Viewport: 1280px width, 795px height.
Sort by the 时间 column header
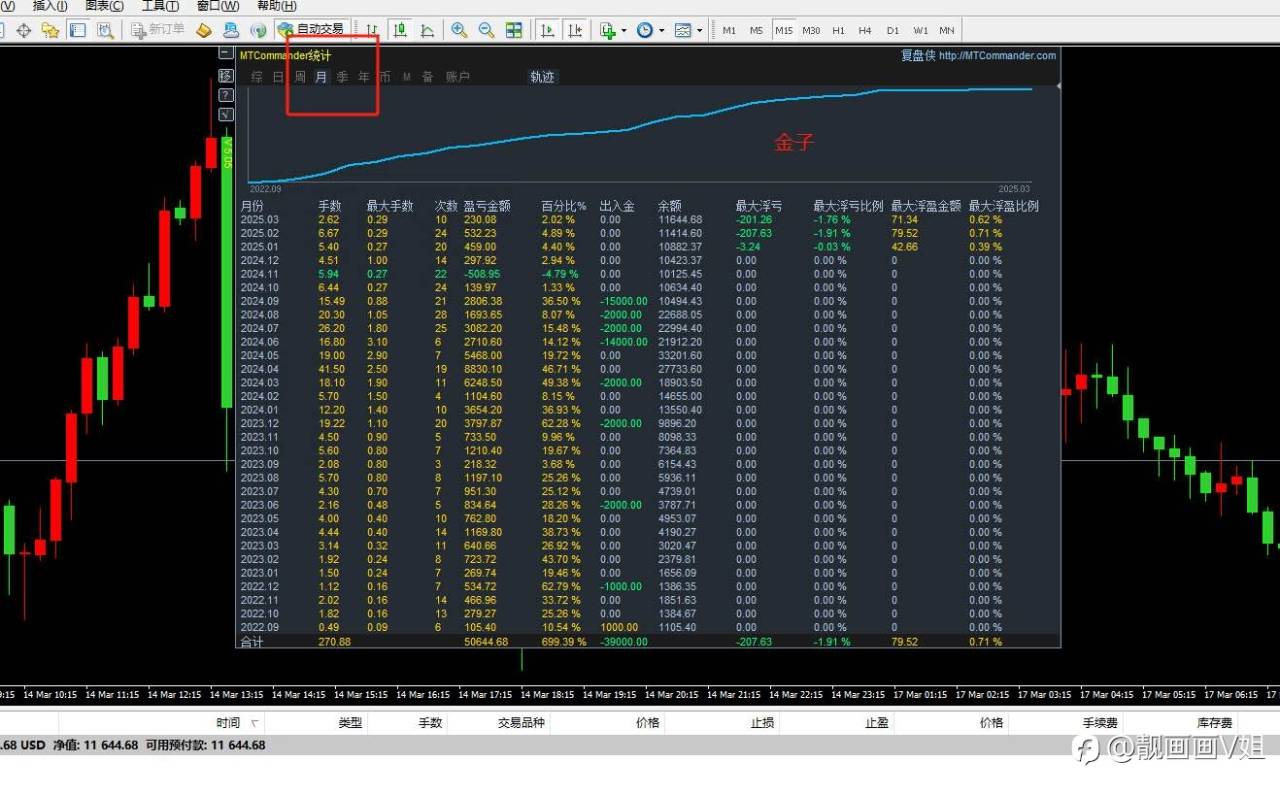coord(228,723)
